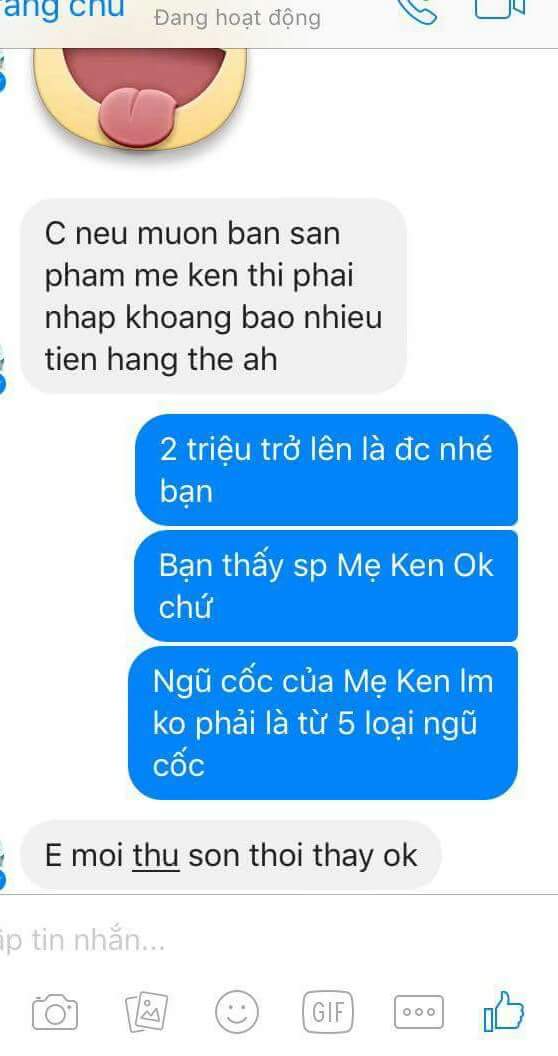Viewport: 558px width, 1056px height.
Task: Tap the 'Đang hoạt động' active status
Action: 237,18
